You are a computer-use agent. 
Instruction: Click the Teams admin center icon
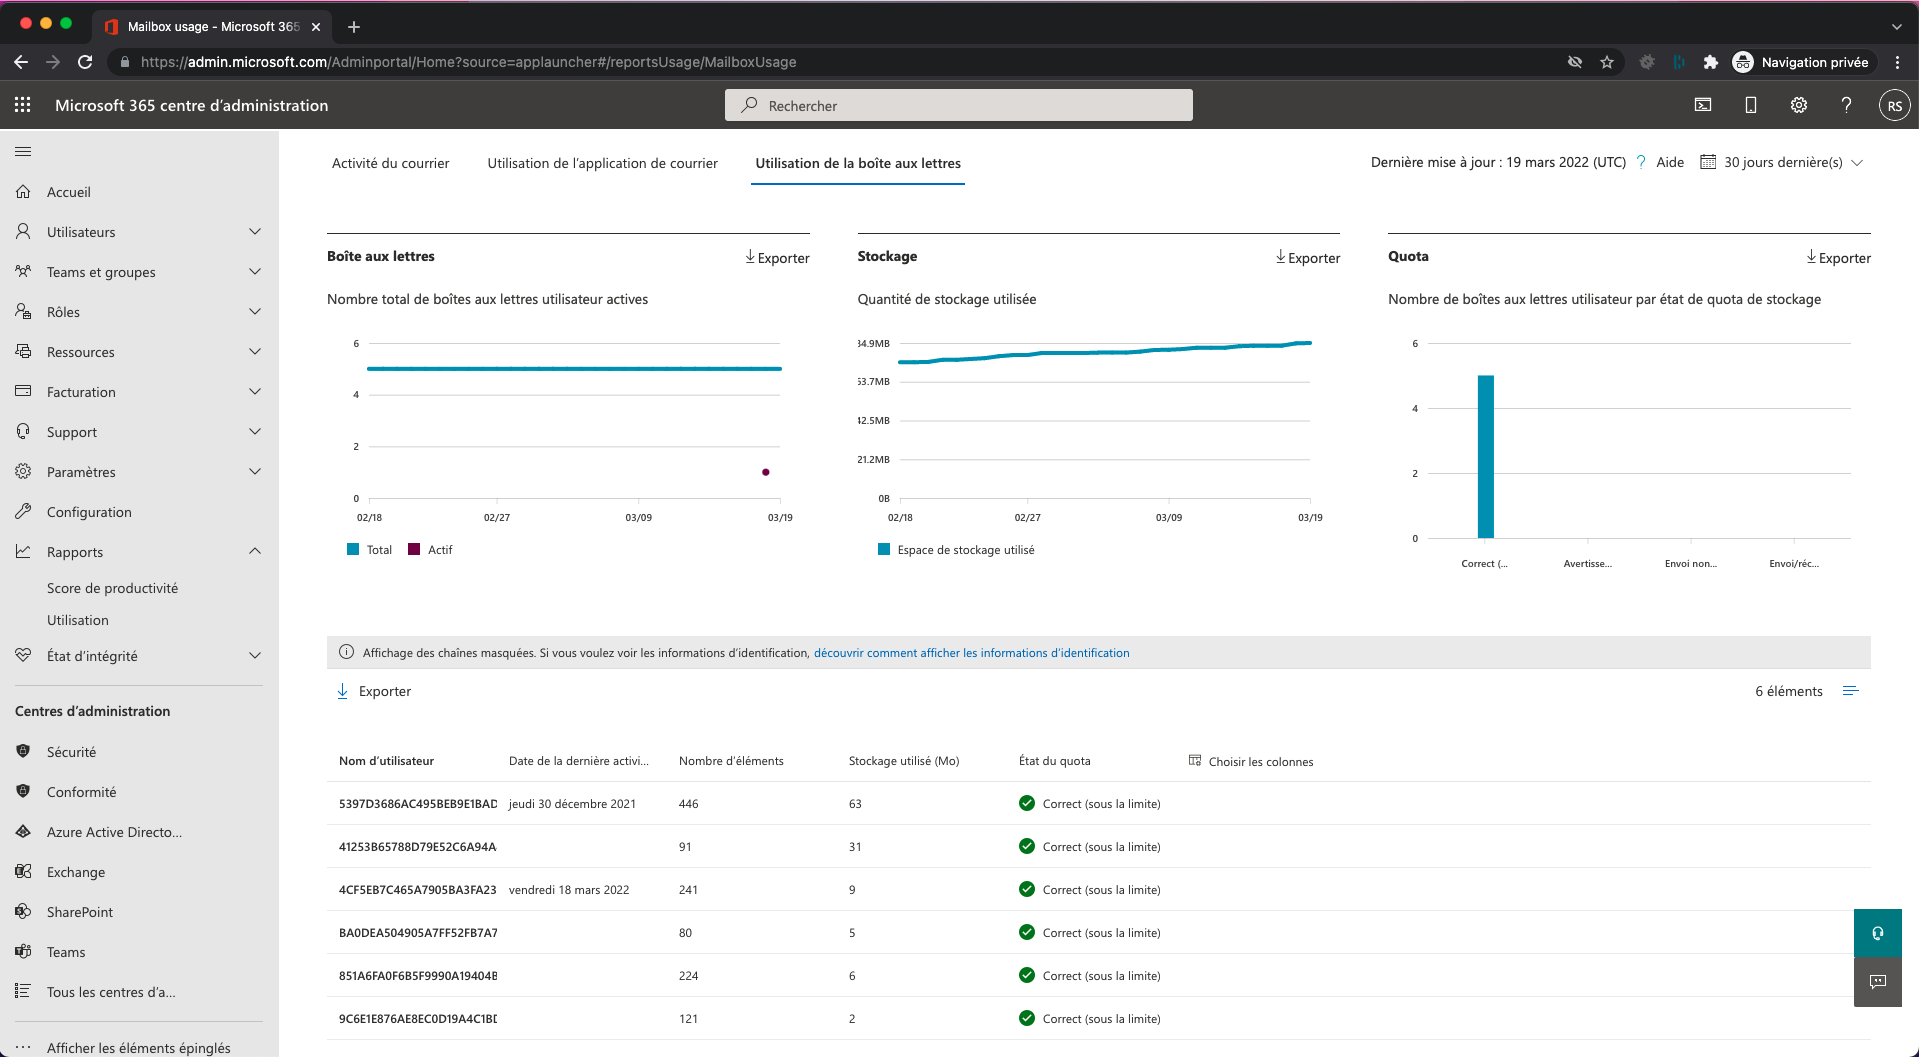23,952
